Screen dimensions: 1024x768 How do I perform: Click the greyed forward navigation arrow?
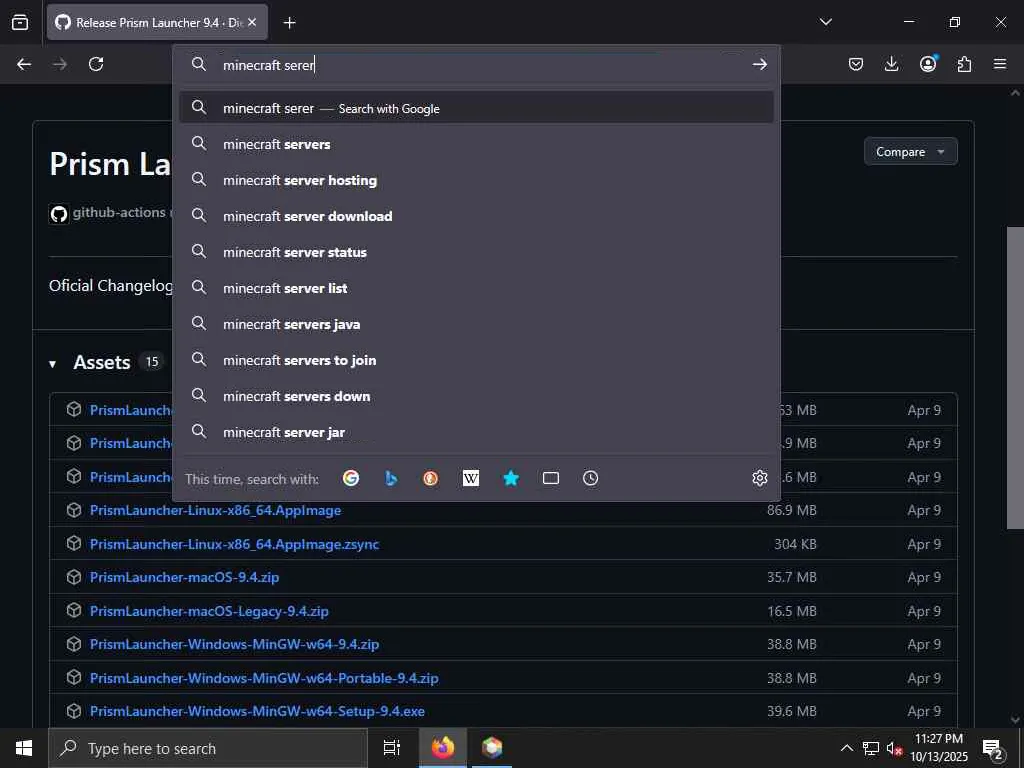click(60, 64)
